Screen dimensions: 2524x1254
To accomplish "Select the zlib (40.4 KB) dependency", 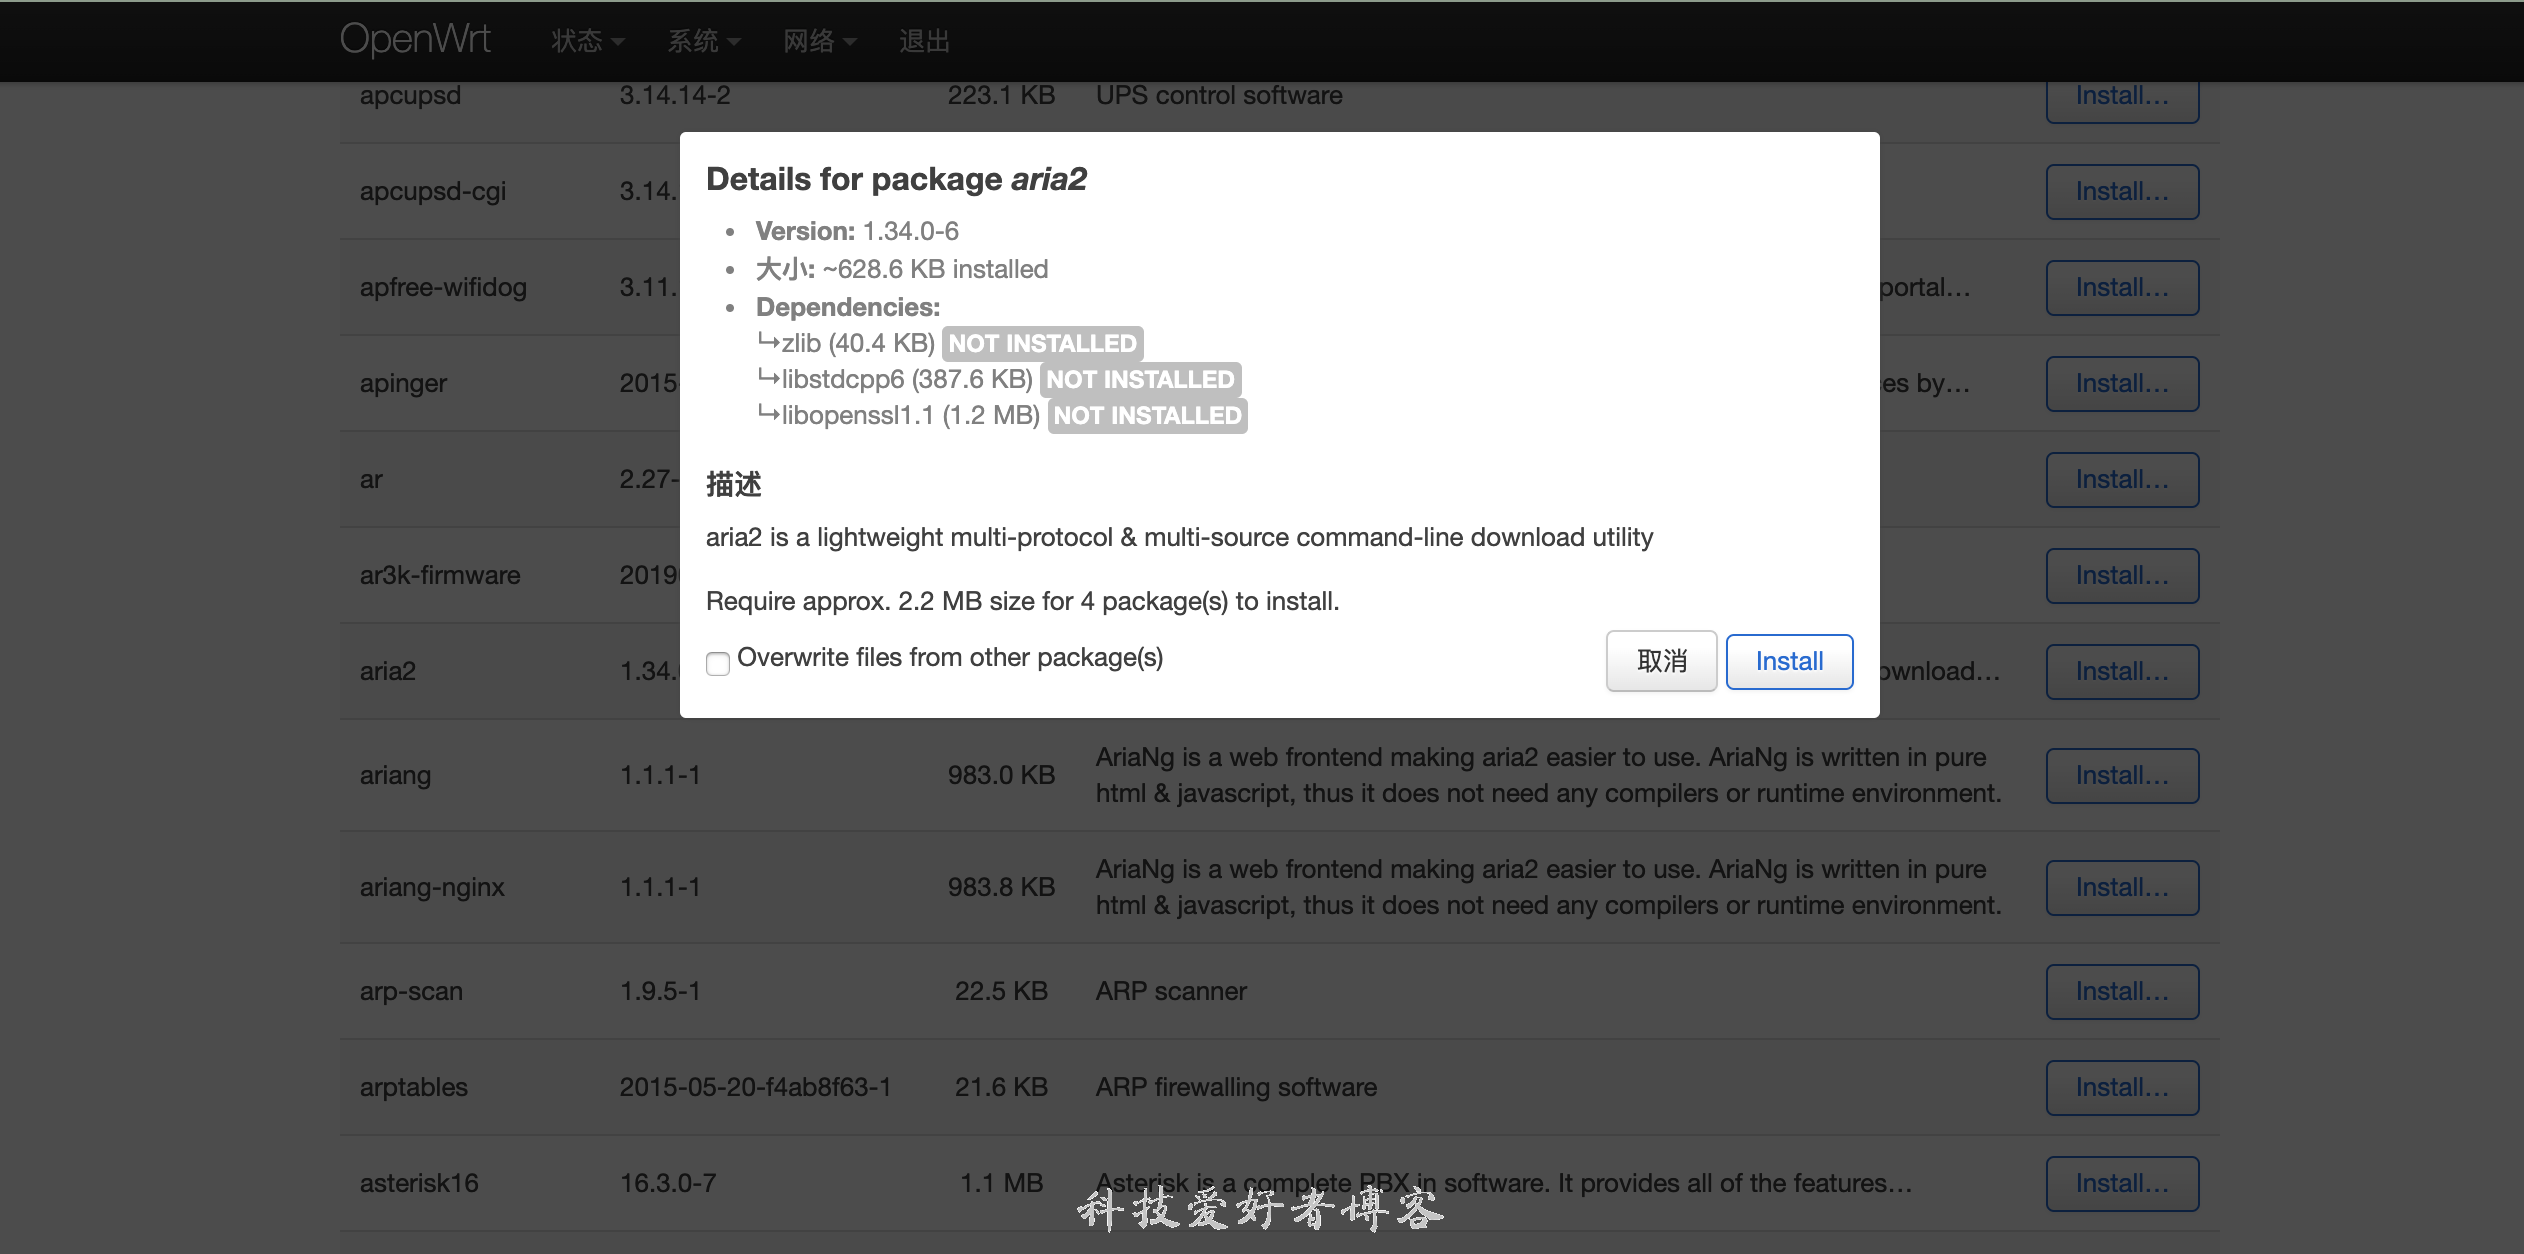I will point(857,343).
